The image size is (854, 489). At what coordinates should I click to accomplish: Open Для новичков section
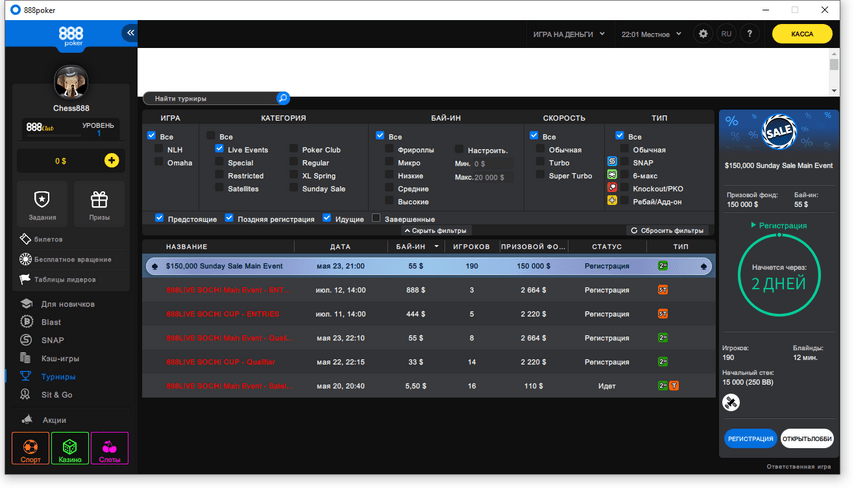click(x=68, y=304)
